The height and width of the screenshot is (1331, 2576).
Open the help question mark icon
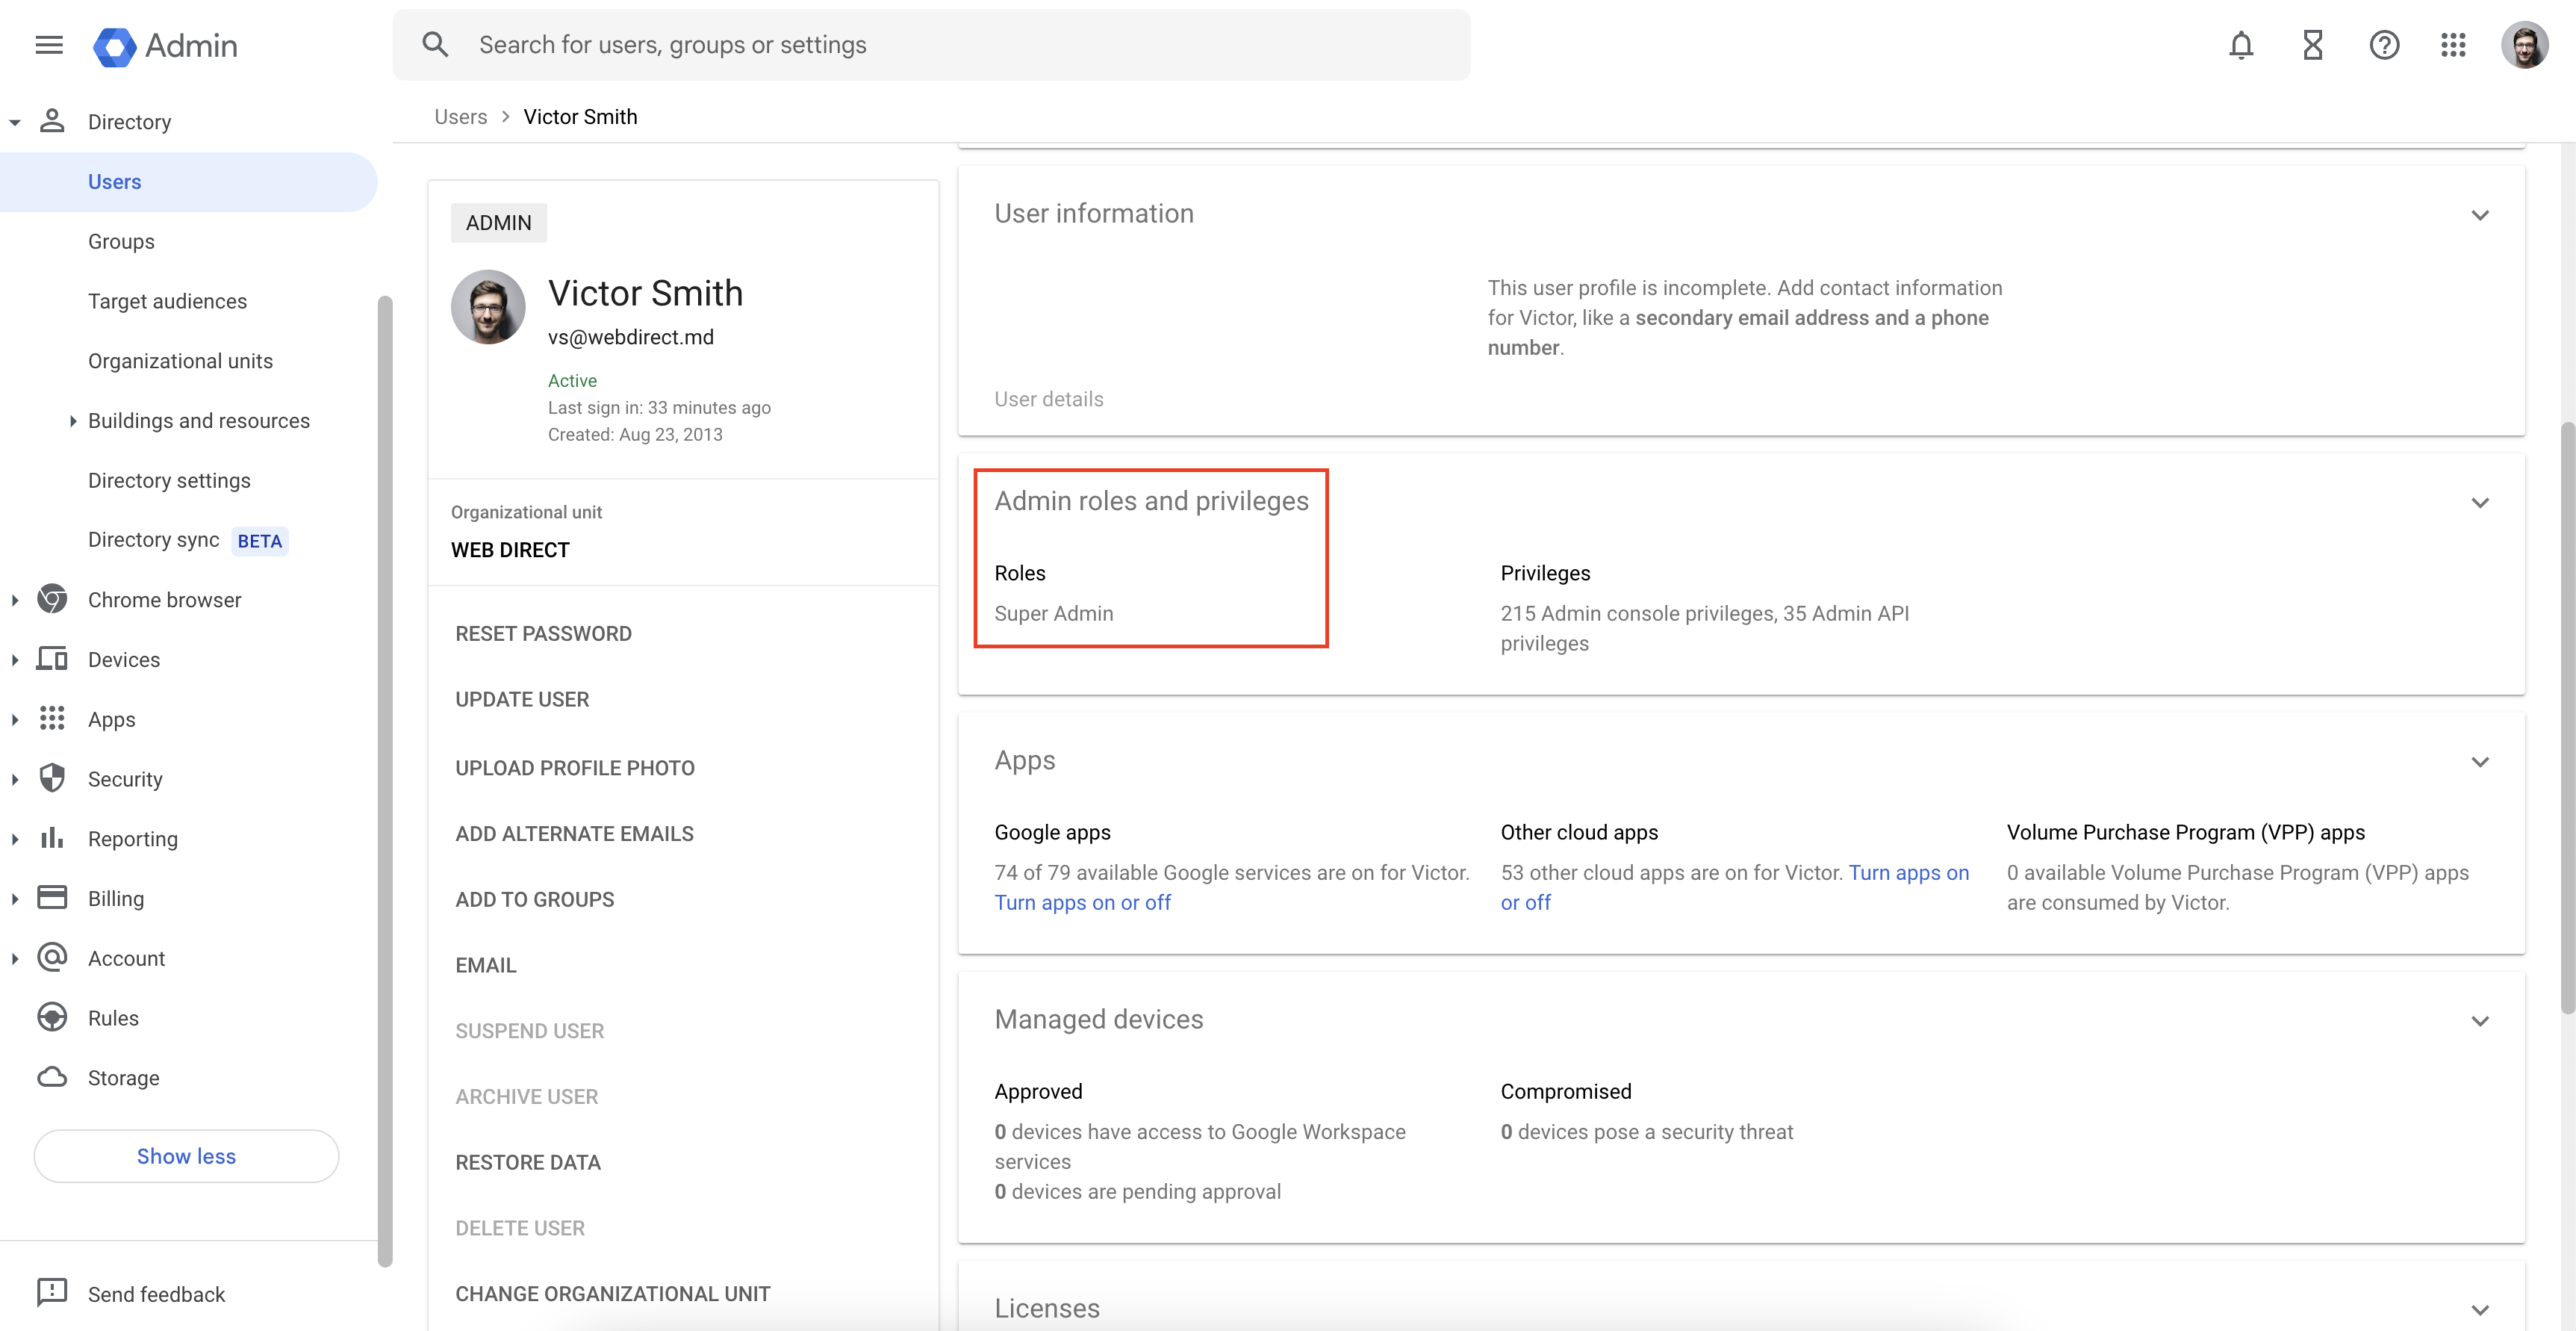2384,45
